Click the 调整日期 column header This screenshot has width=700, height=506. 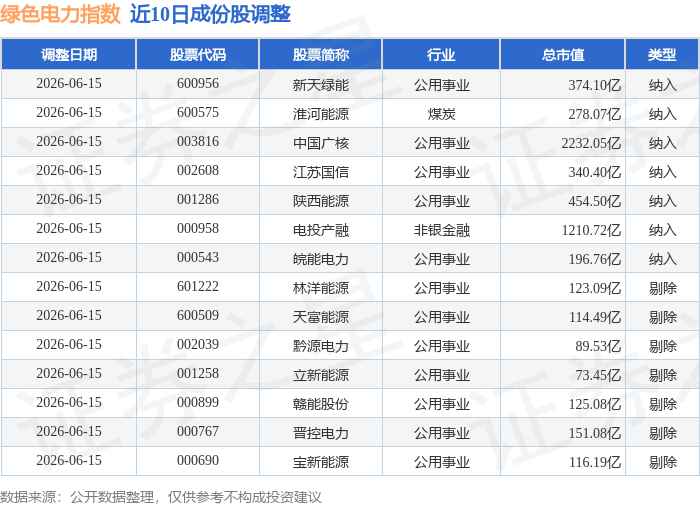tap(69, 54)
